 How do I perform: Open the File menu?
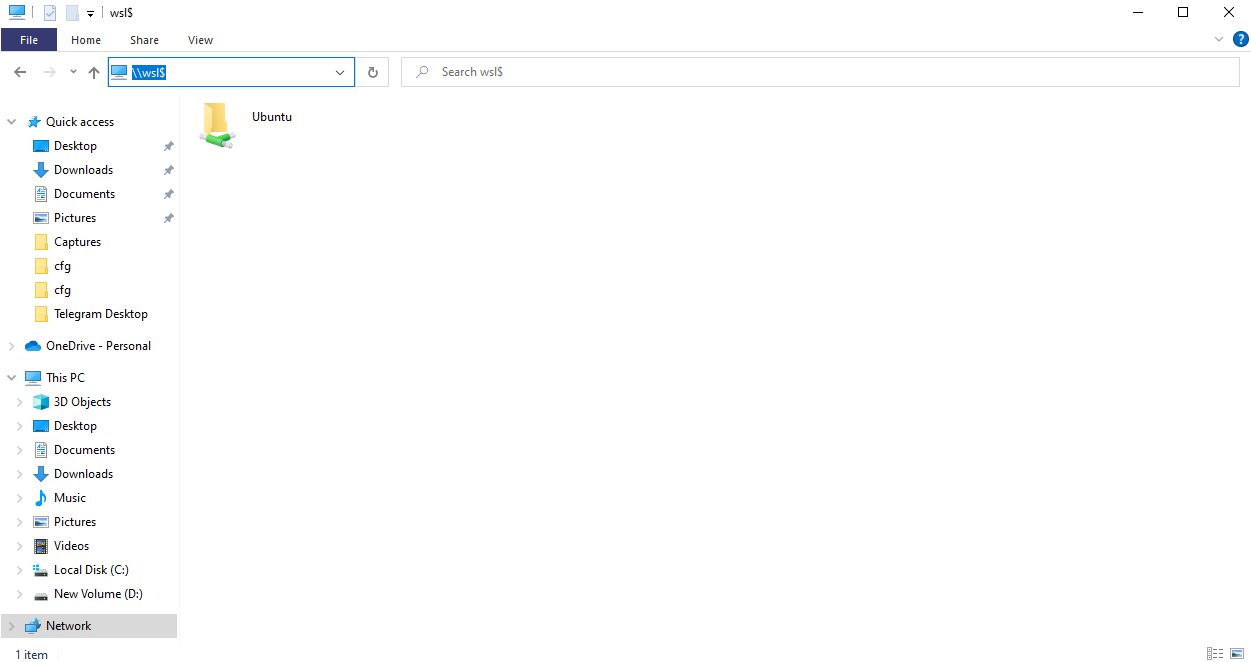click(29, 40)
